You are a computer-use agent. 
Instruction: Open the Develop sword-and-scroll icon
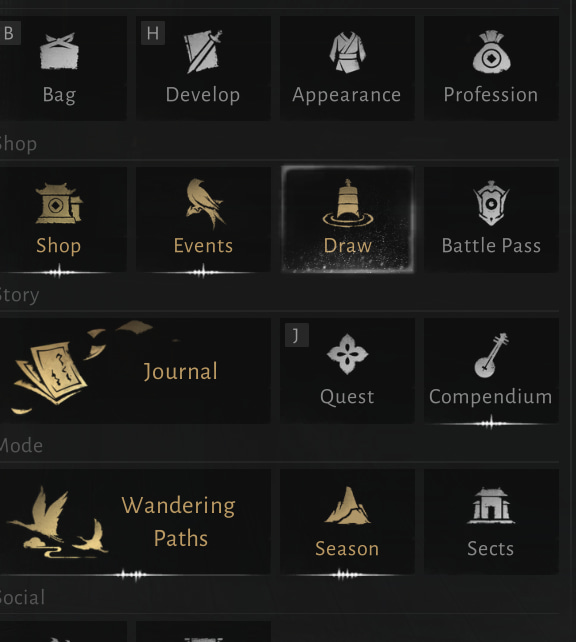pyautogui.click(x=203, y=51)
